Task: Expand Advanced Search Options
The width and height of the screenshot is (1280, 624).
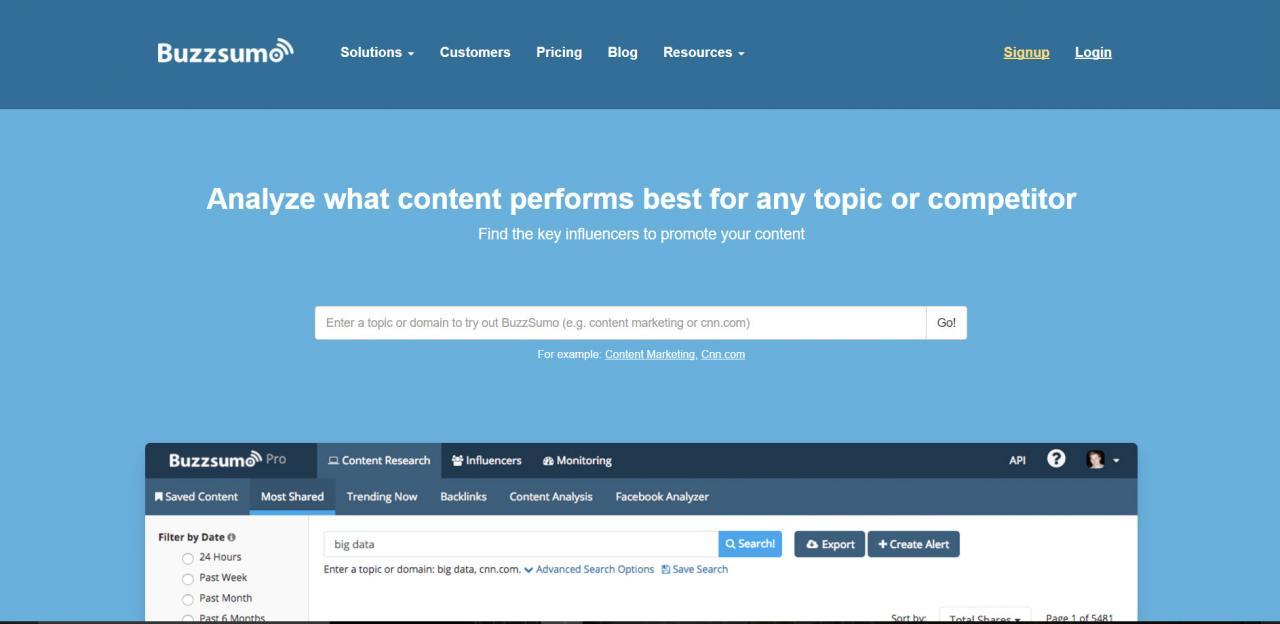Action: pos(589,569)
